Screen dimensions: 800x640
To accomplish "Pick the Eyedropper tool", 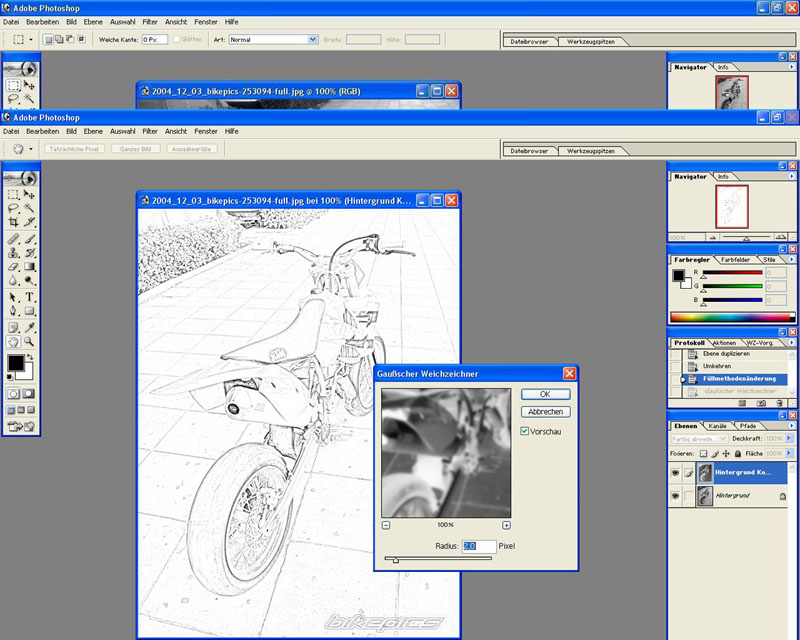I will (x=30, y=327).
